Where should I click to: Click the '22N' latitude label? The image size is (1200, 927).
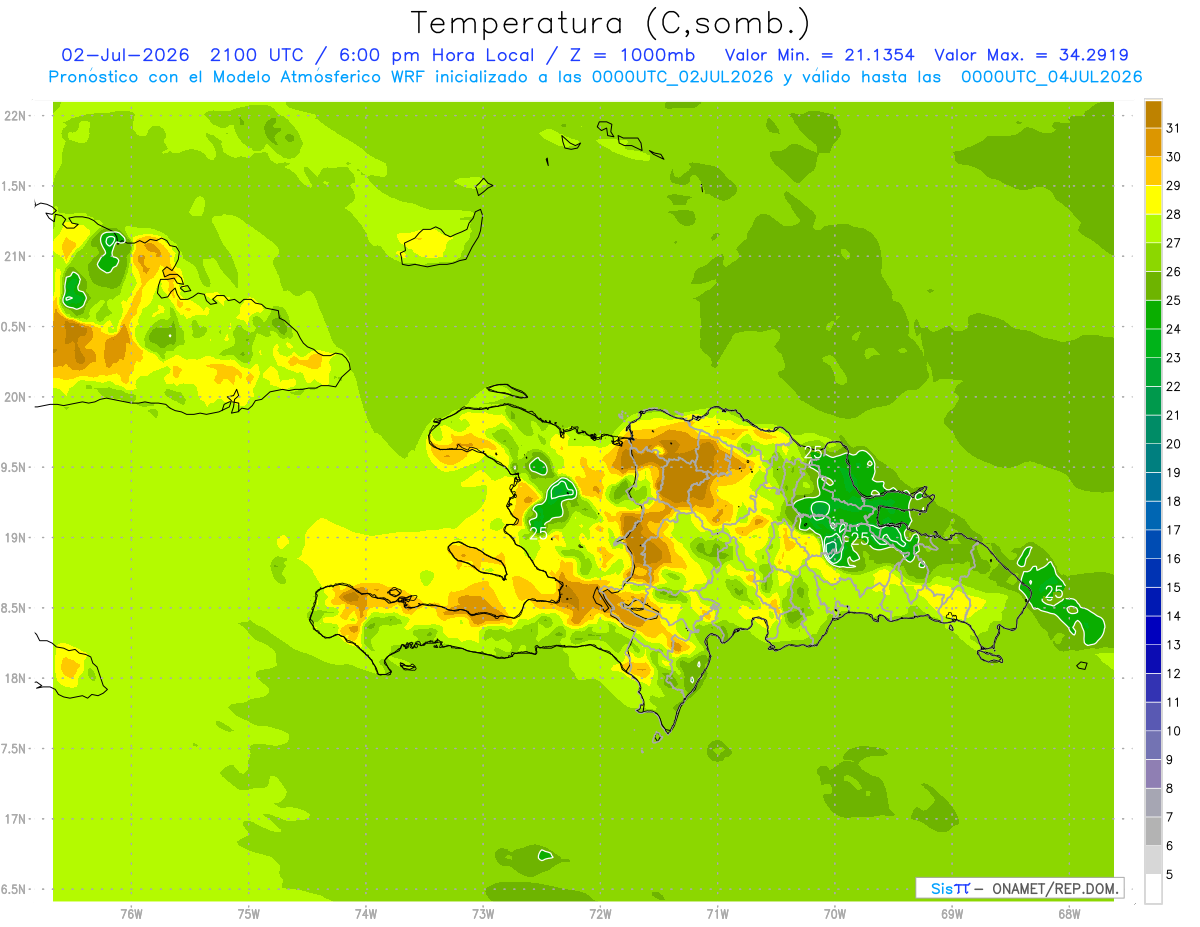(17, 115)
